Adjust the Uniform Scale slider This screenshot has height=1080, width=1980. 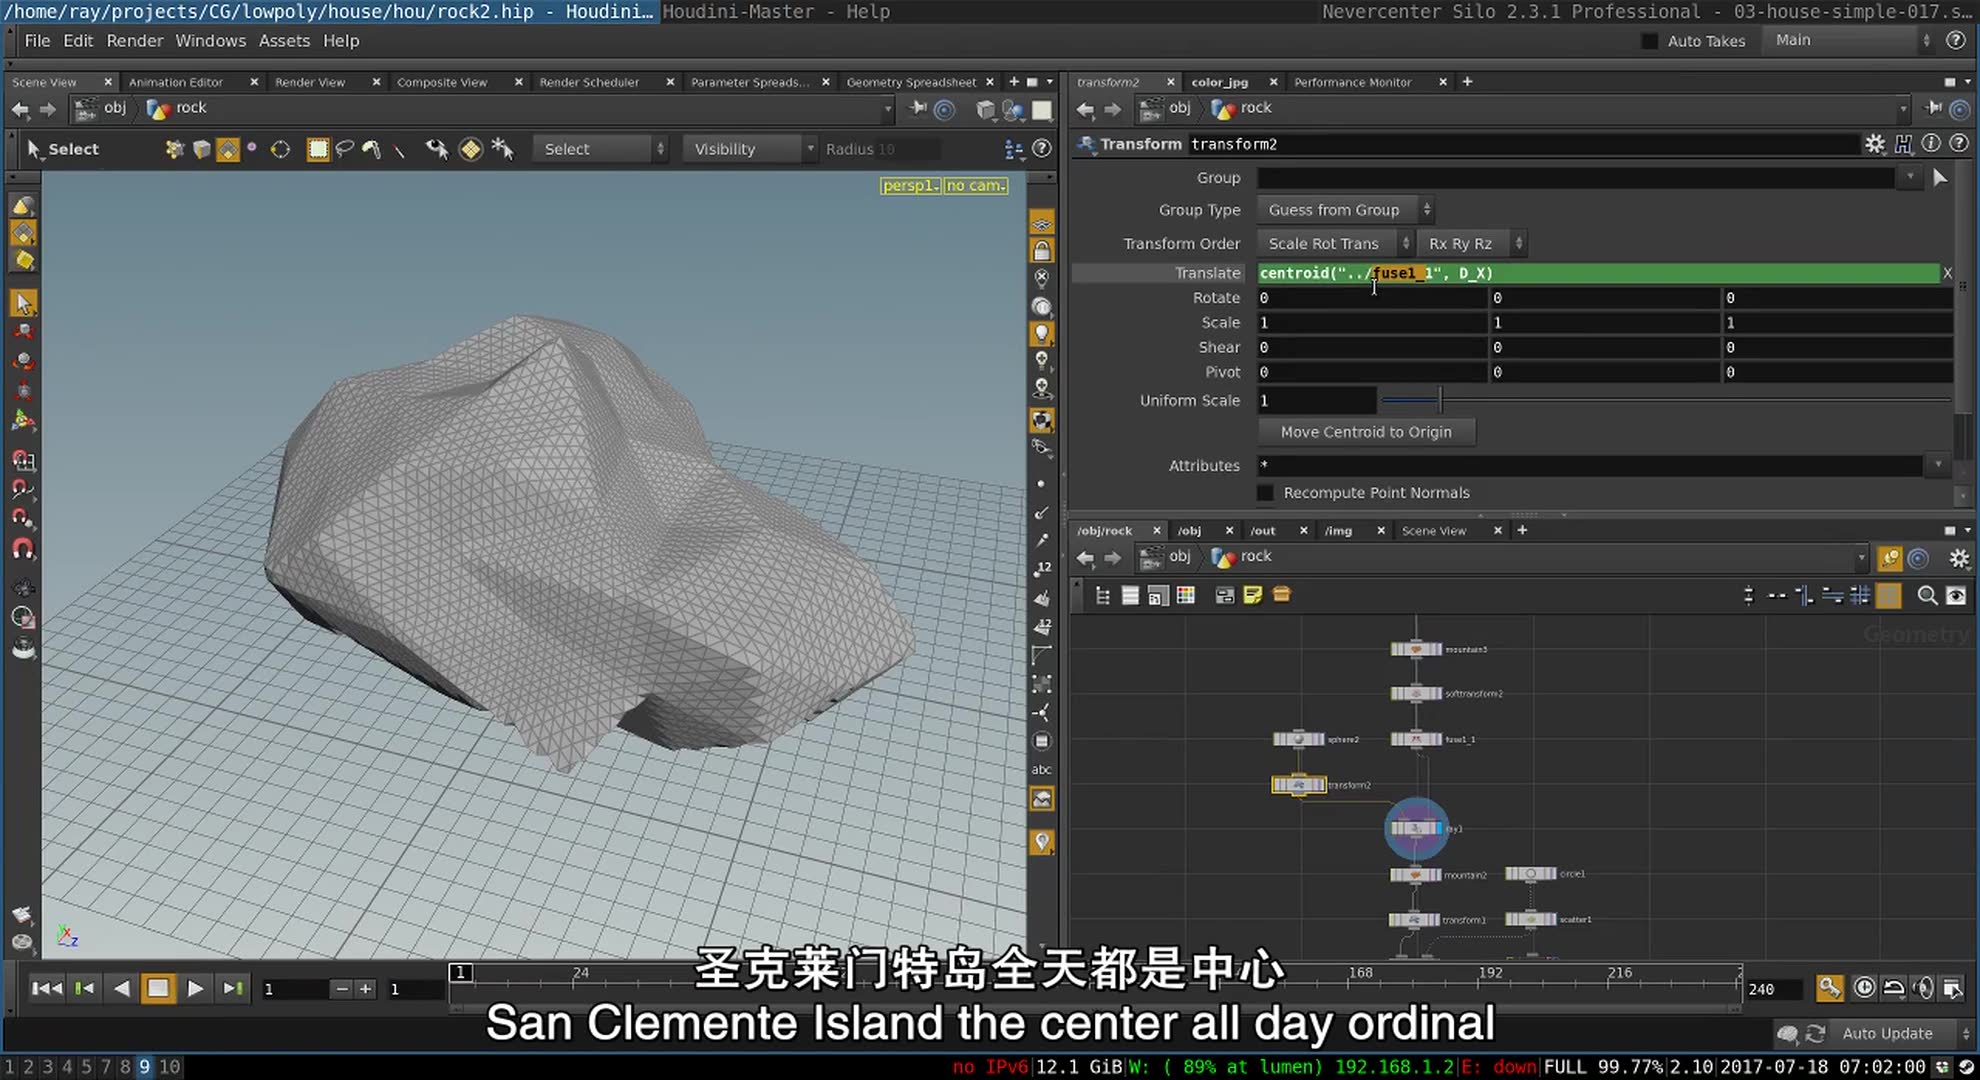pos(1440,401)
